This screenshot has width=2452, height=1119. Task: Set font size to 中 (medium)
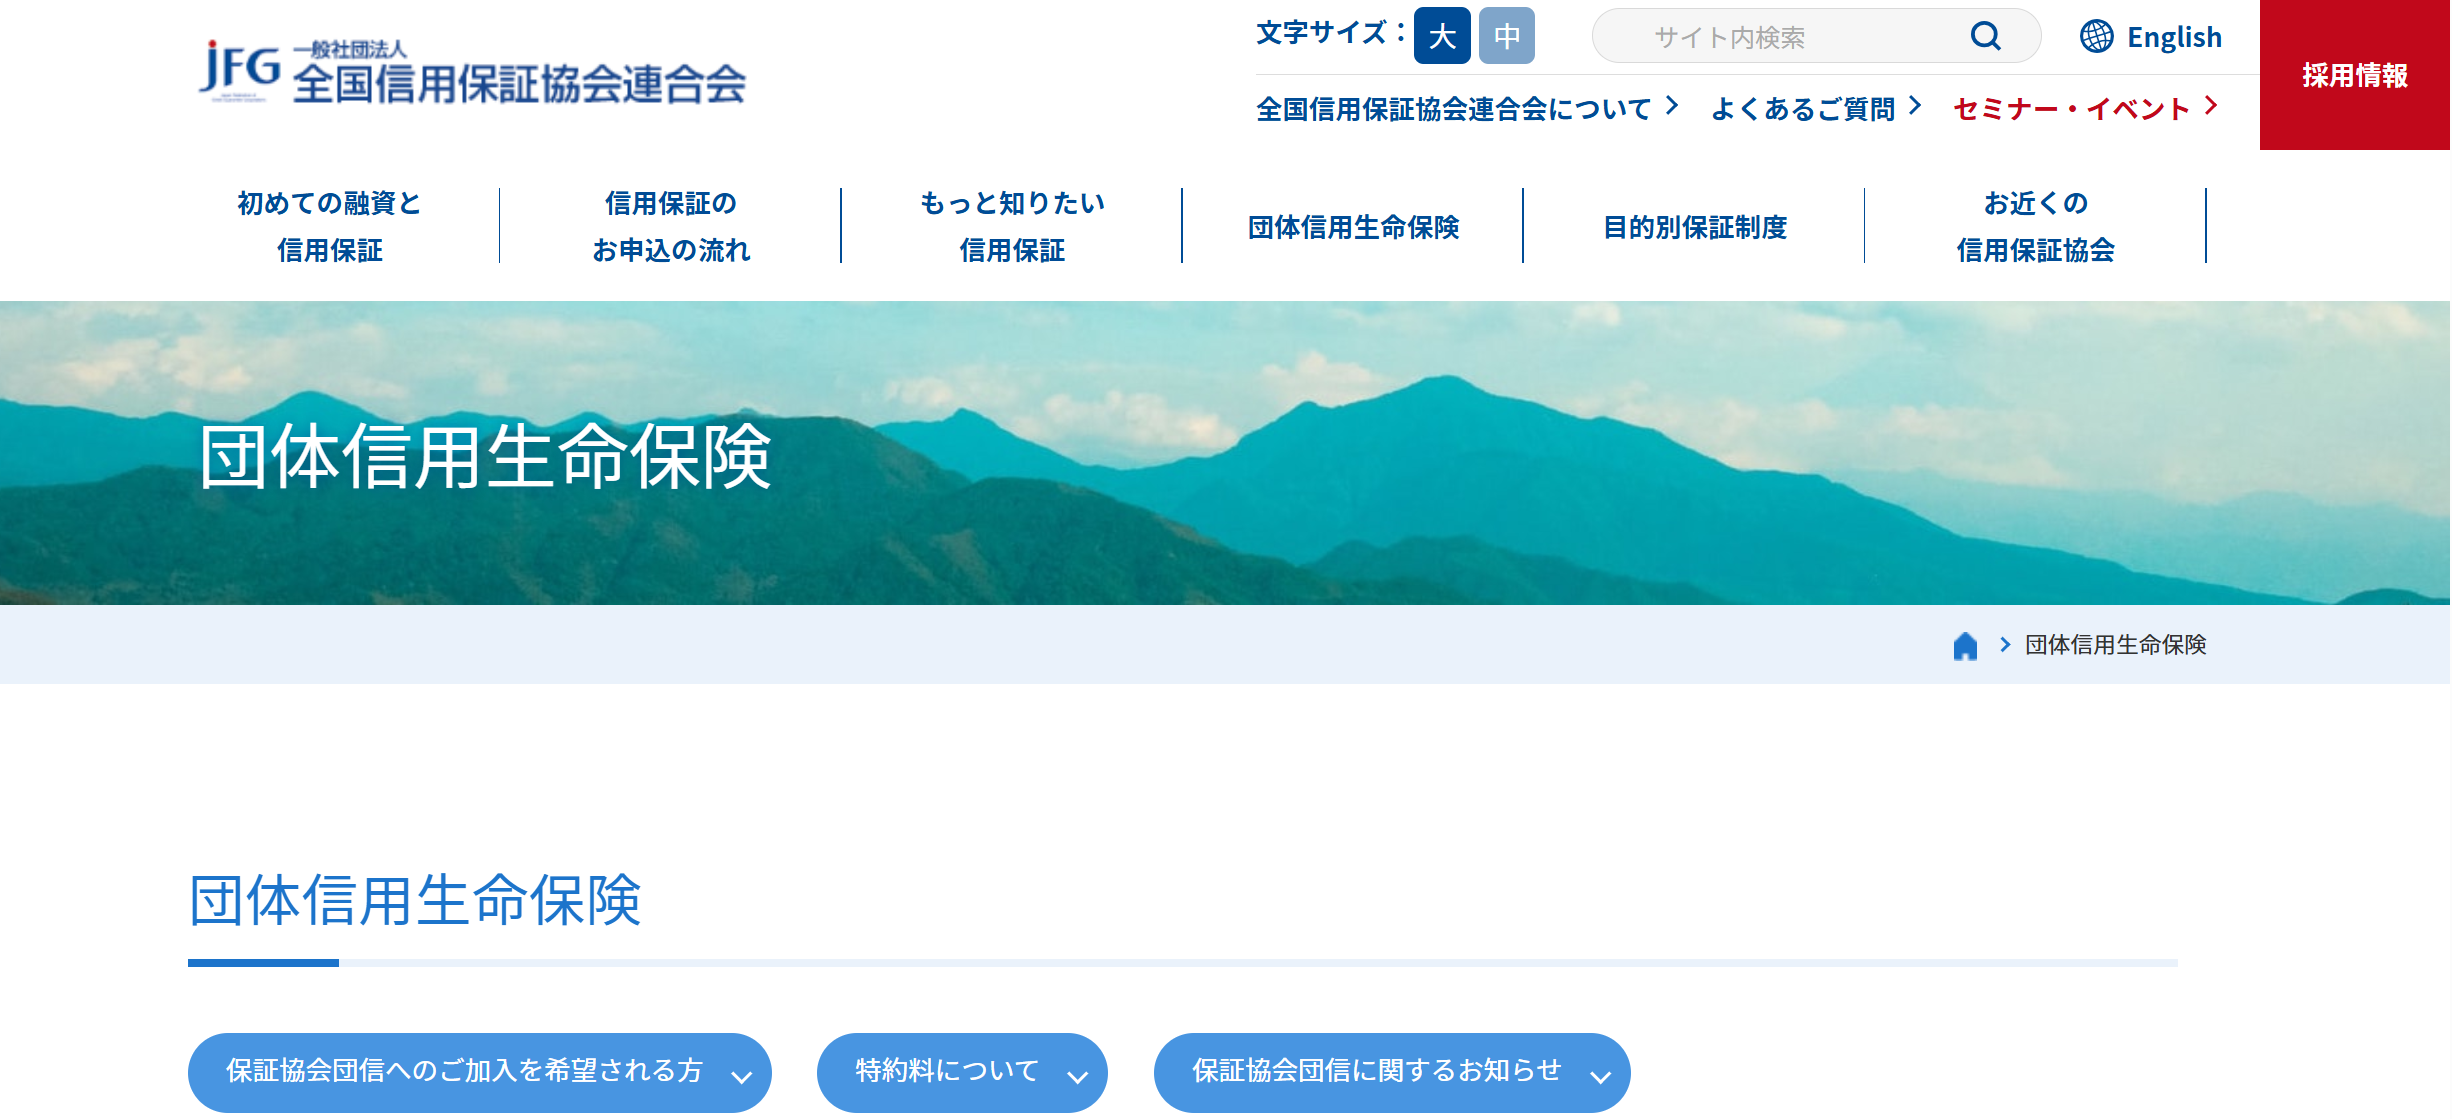click(1506, 37)
